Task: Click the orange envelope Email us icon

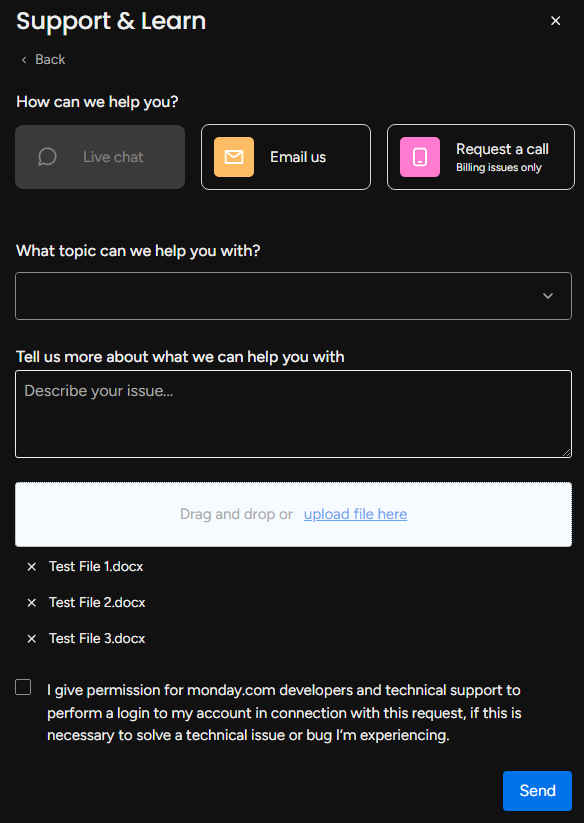Action: click(233, 157)
